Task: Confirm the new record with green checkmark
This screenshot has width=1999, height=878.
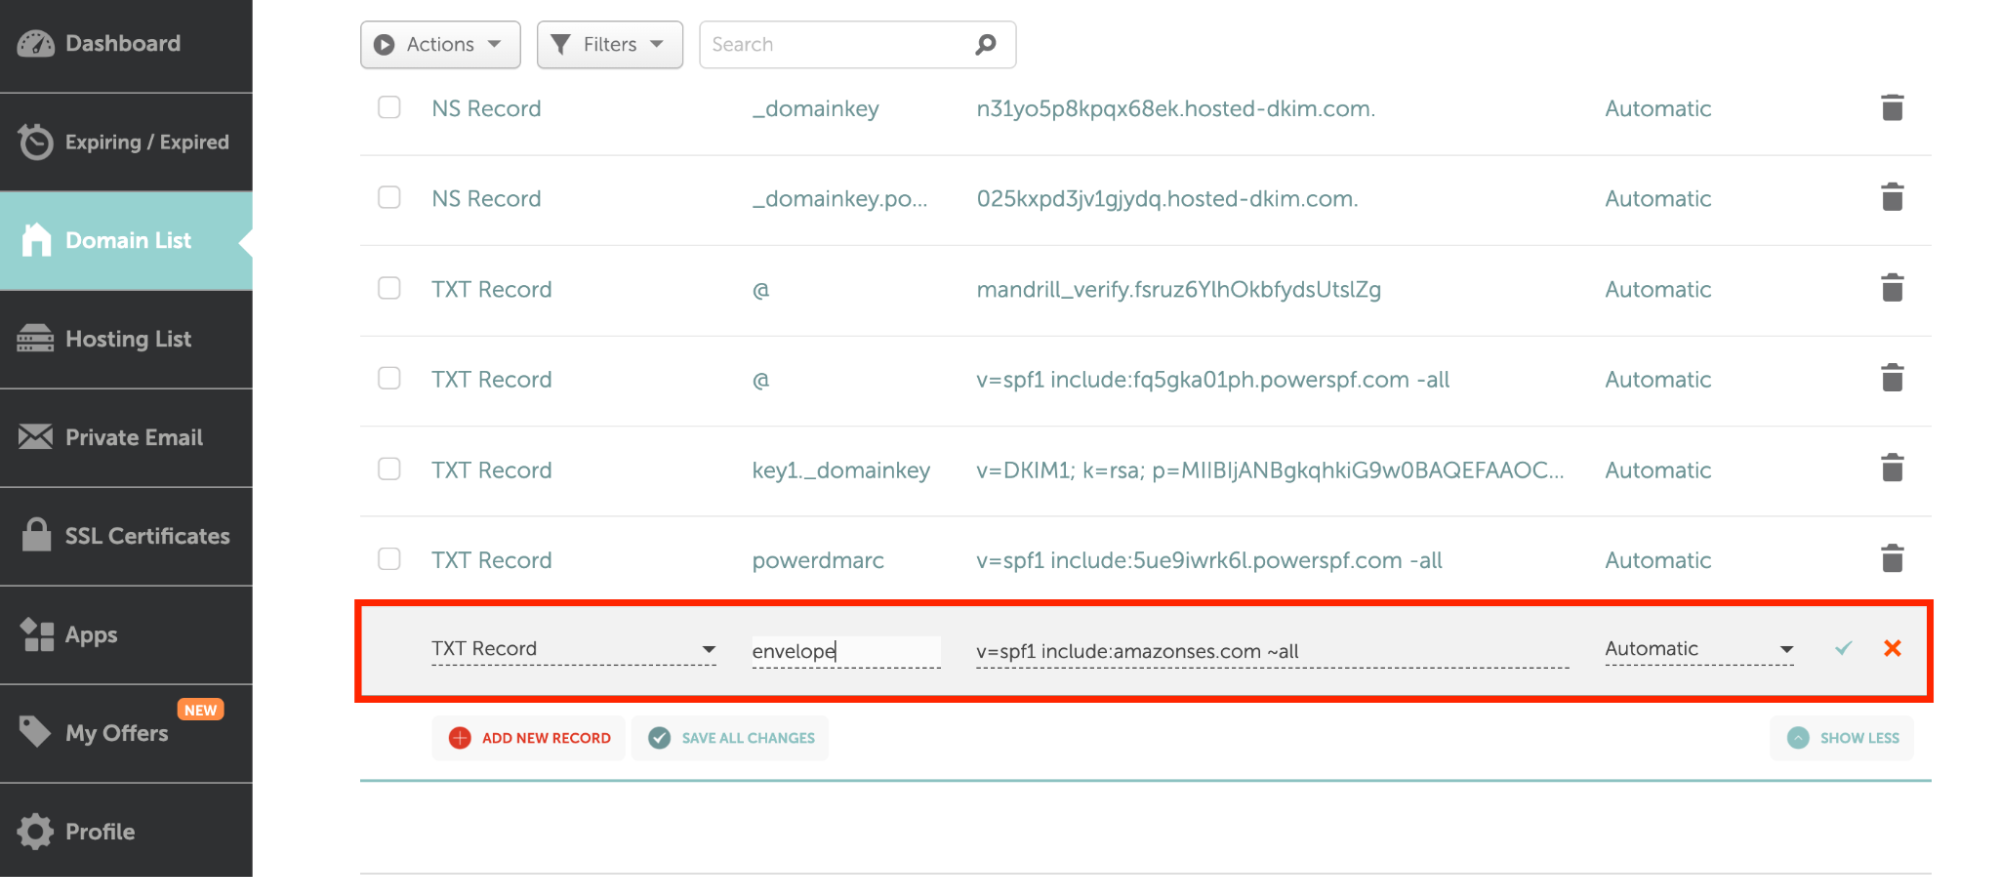Action: pyautogui.click(x=1843, y=648)
